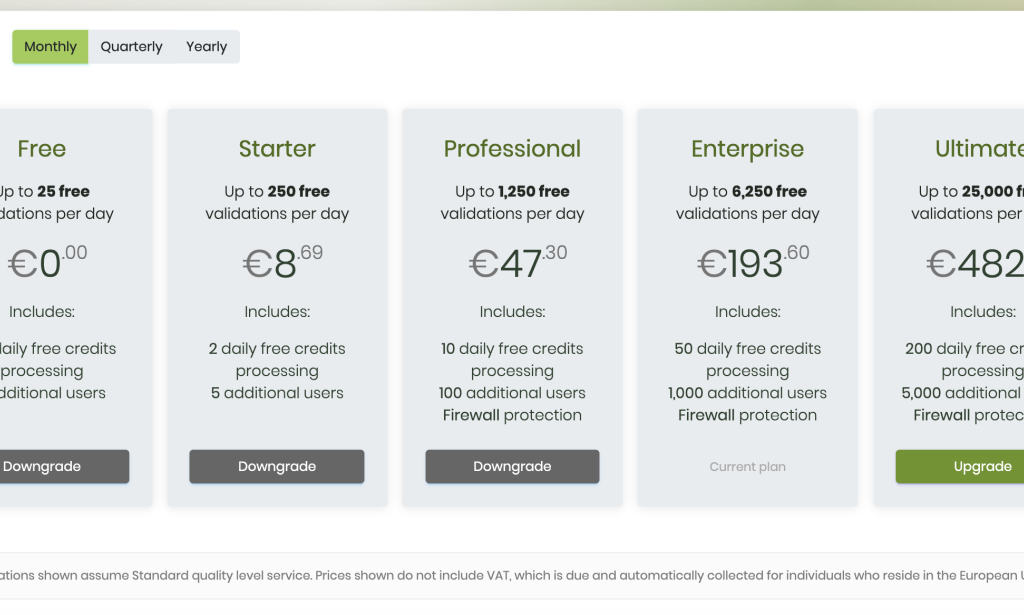Click Firewall protection on the Enterprise card
The image size is (1024, 615).
click(747, 415)
